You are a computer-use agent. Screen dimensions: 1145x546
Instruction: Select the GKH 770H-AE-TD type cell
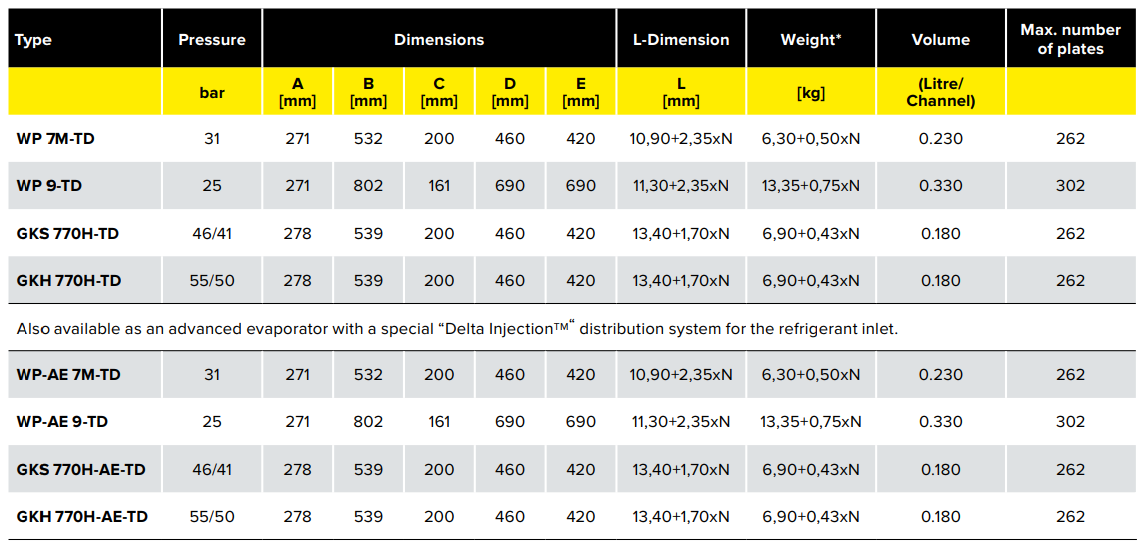[x=82, y=516]
